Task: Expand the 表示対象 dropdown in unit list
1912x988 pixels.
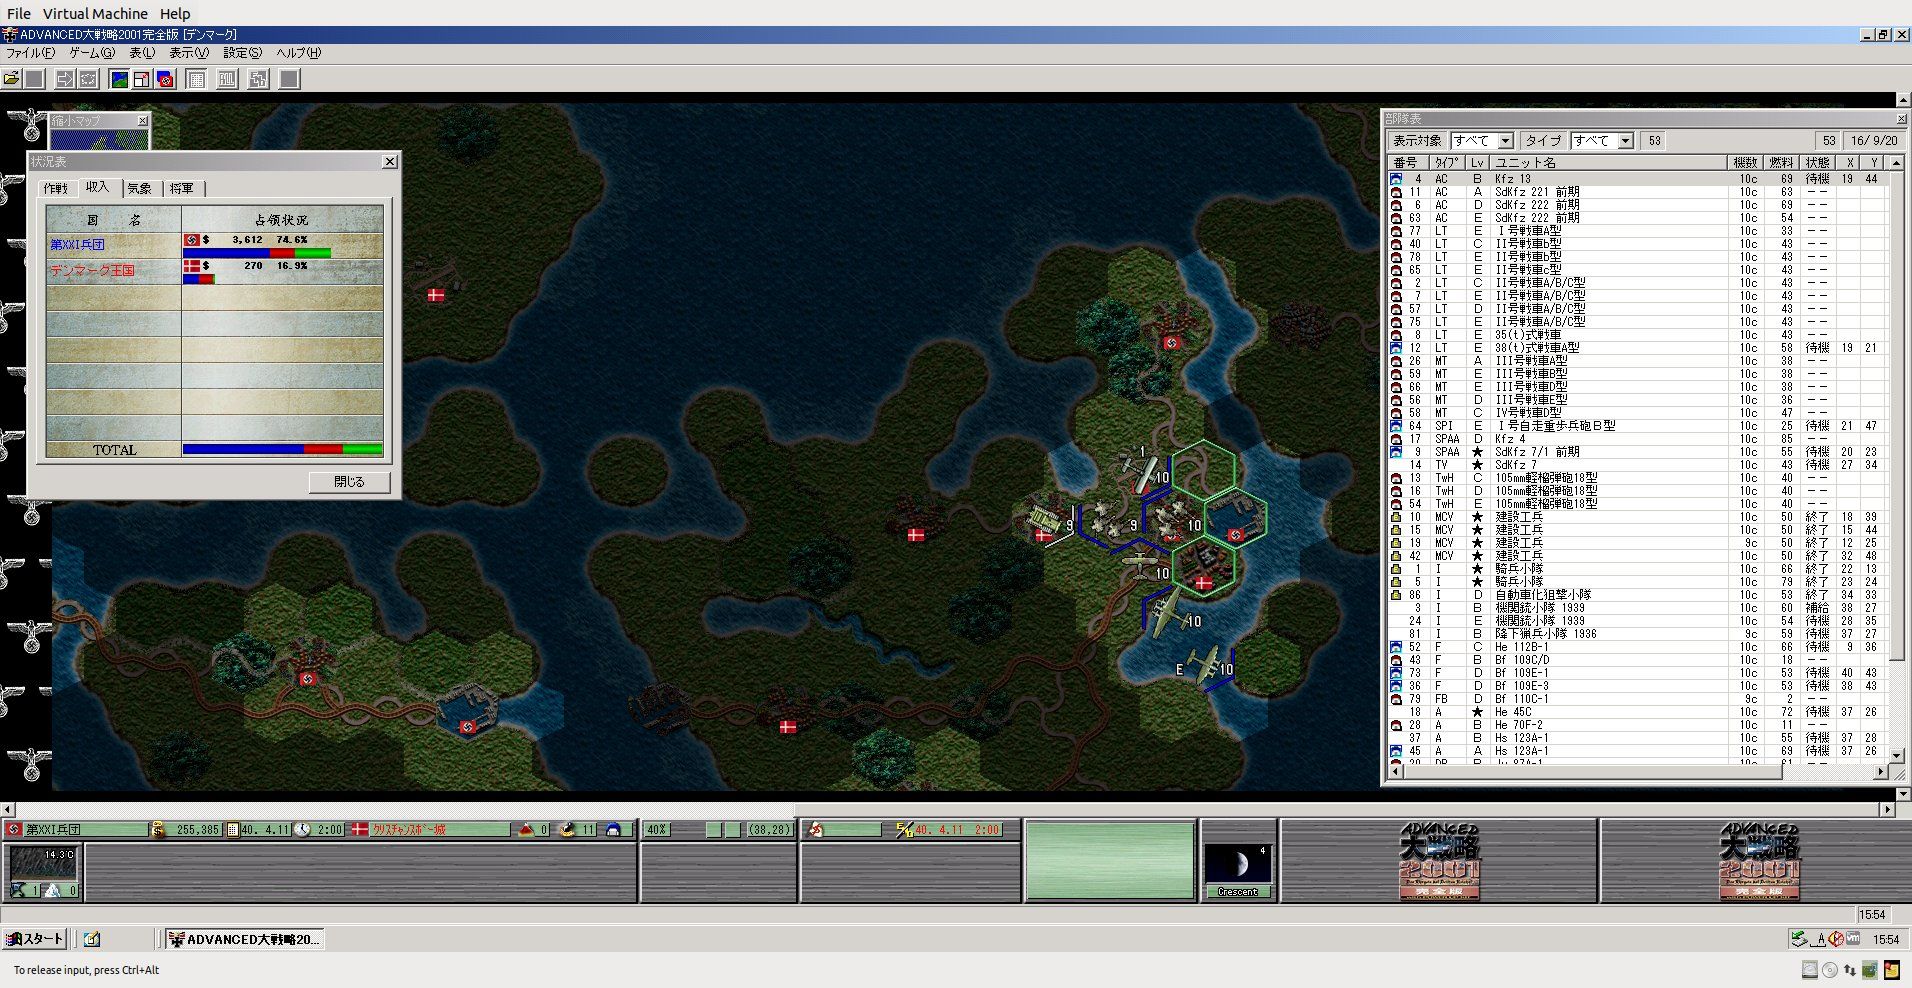Action: (x=1505, y=141)
